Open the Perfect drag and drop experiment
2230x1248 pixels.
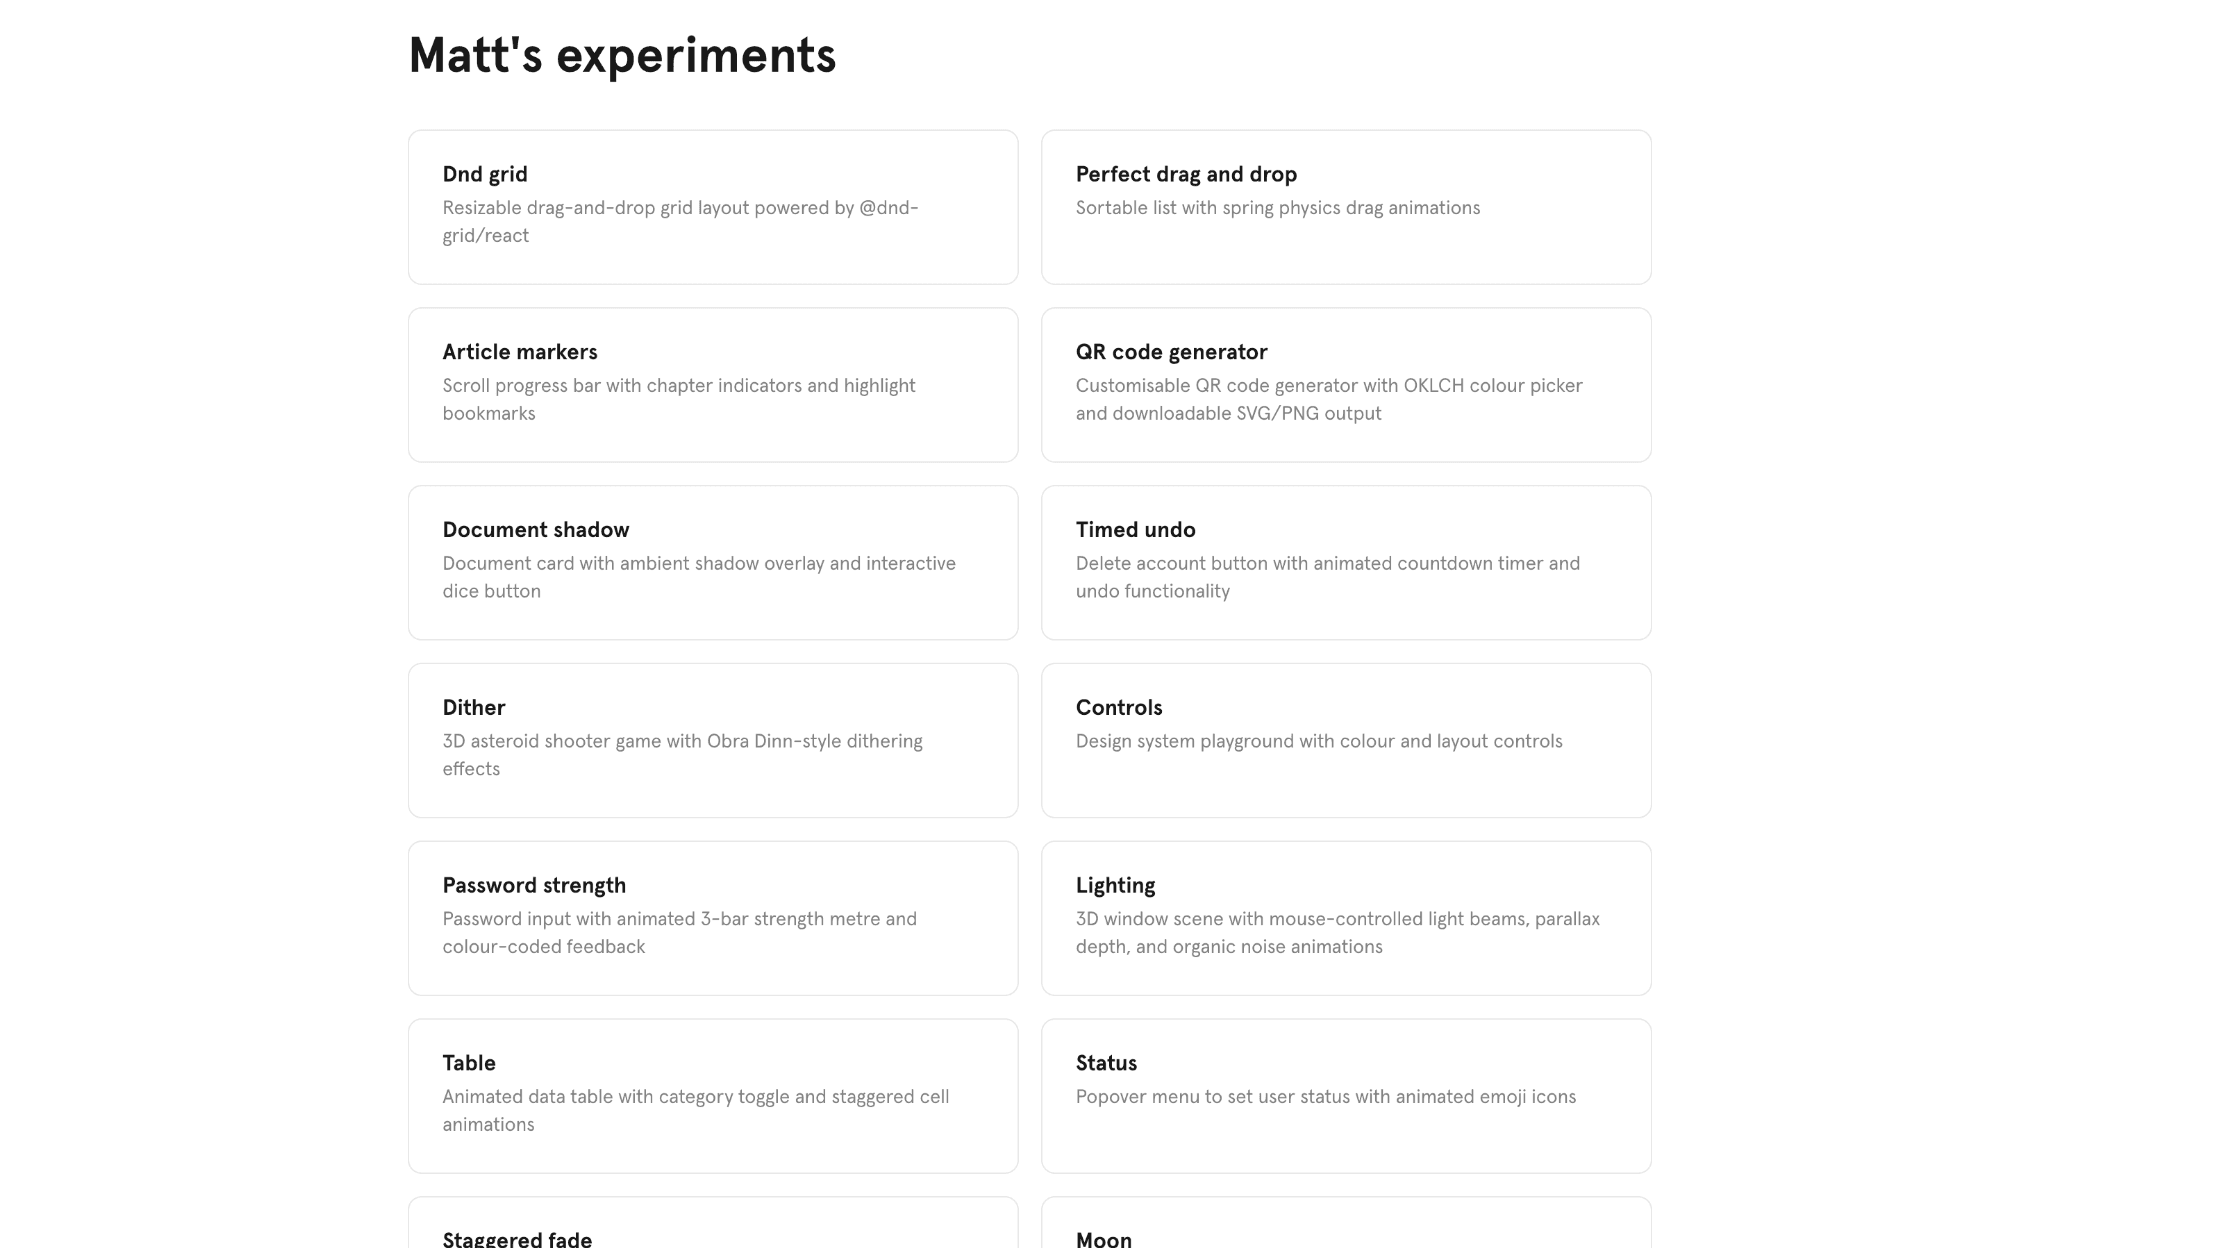(x=1346, y=206)
